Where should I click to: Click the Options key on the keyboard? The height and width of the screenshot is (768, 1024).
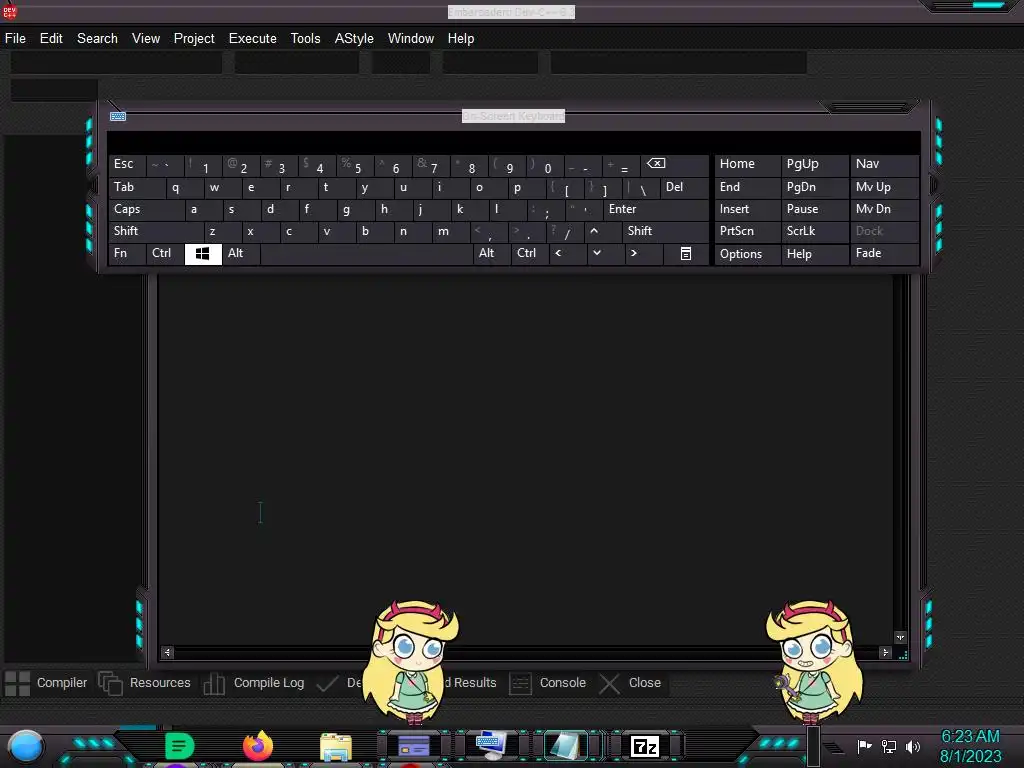pyautogui.click(x=747, y=253)
